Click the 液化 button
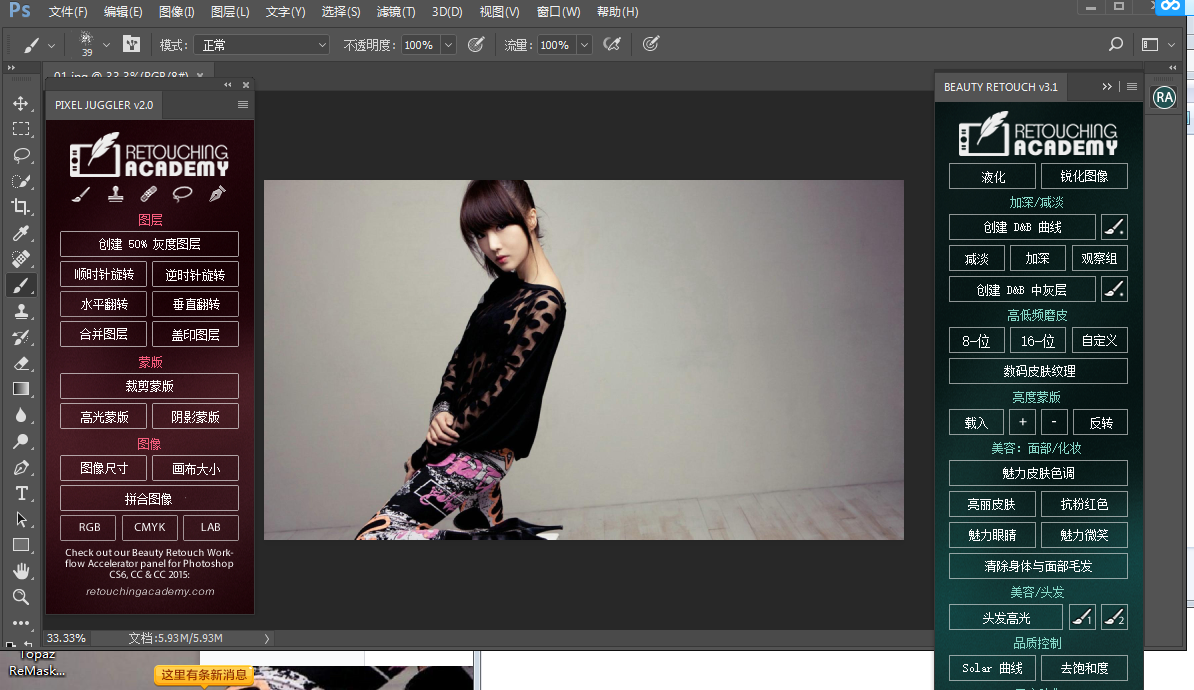This screenshot has height=690, width=1194. (x=992, y=176)
